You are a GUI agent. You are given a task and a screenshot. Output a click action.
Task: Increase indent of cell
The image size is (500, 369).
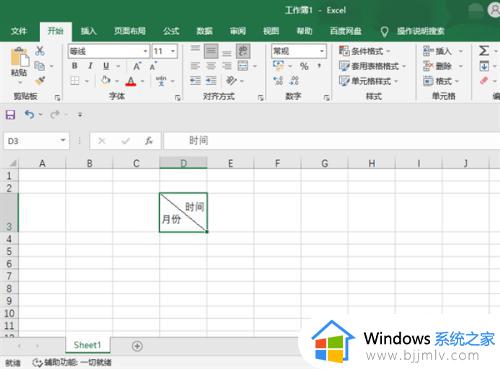pos(211,81)
